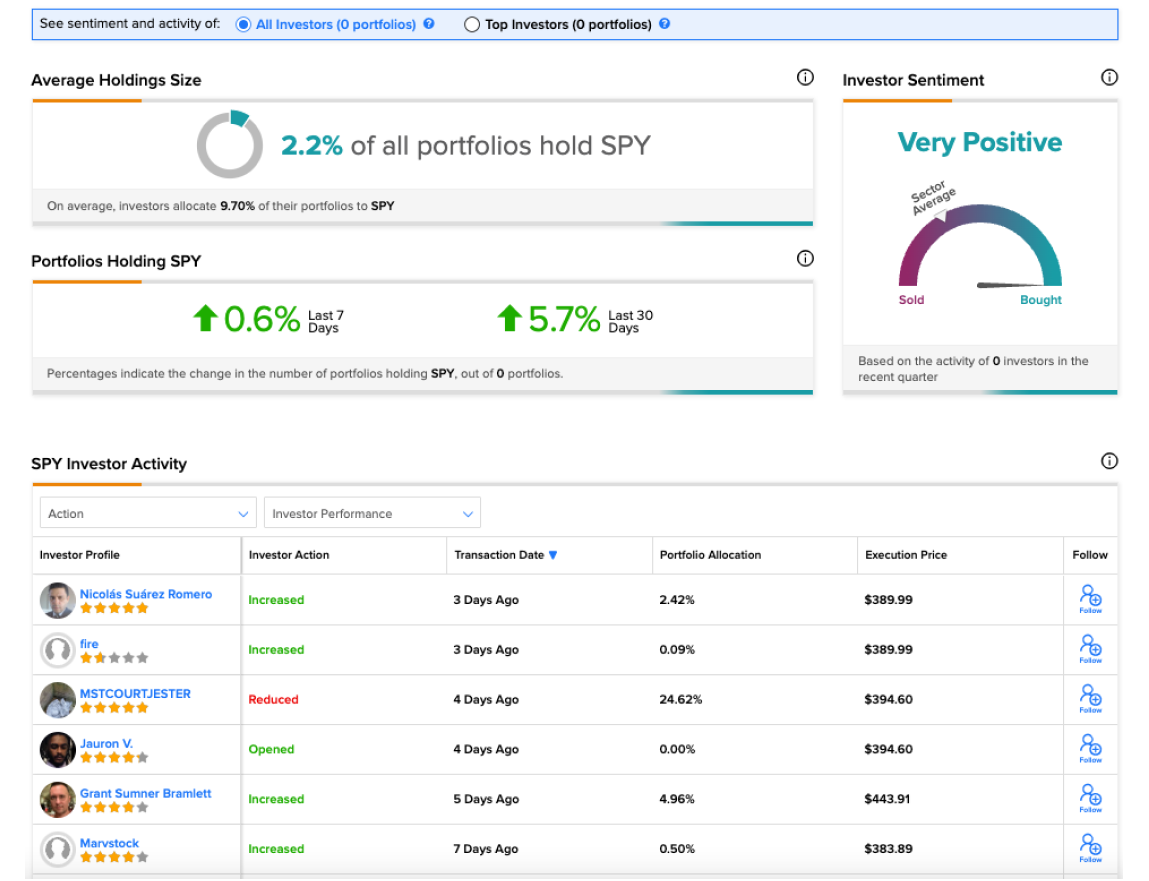Sort by Transaction Date column arrow
Image resolution: width=1149 pixels, height=881 pixels.
(x=553, y=555)
